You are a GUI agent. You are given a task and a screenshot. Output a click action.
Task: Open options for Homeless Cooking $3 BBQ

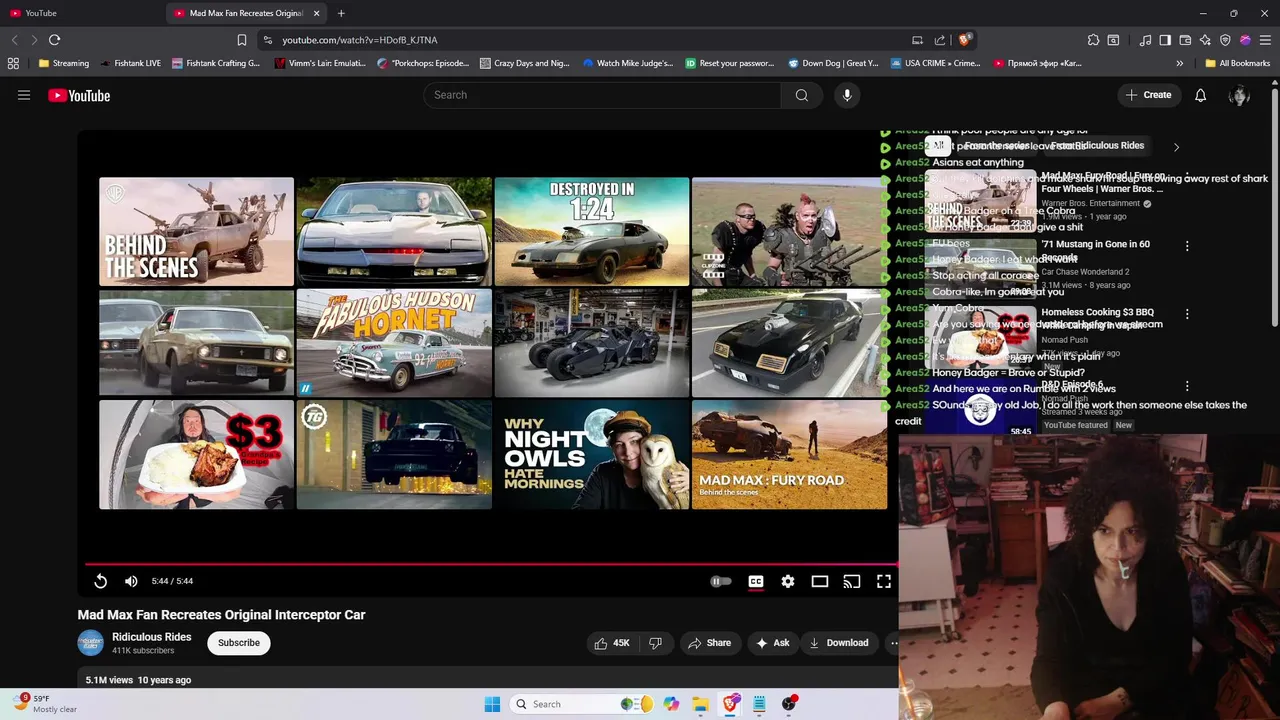(x=1187, y=313)
